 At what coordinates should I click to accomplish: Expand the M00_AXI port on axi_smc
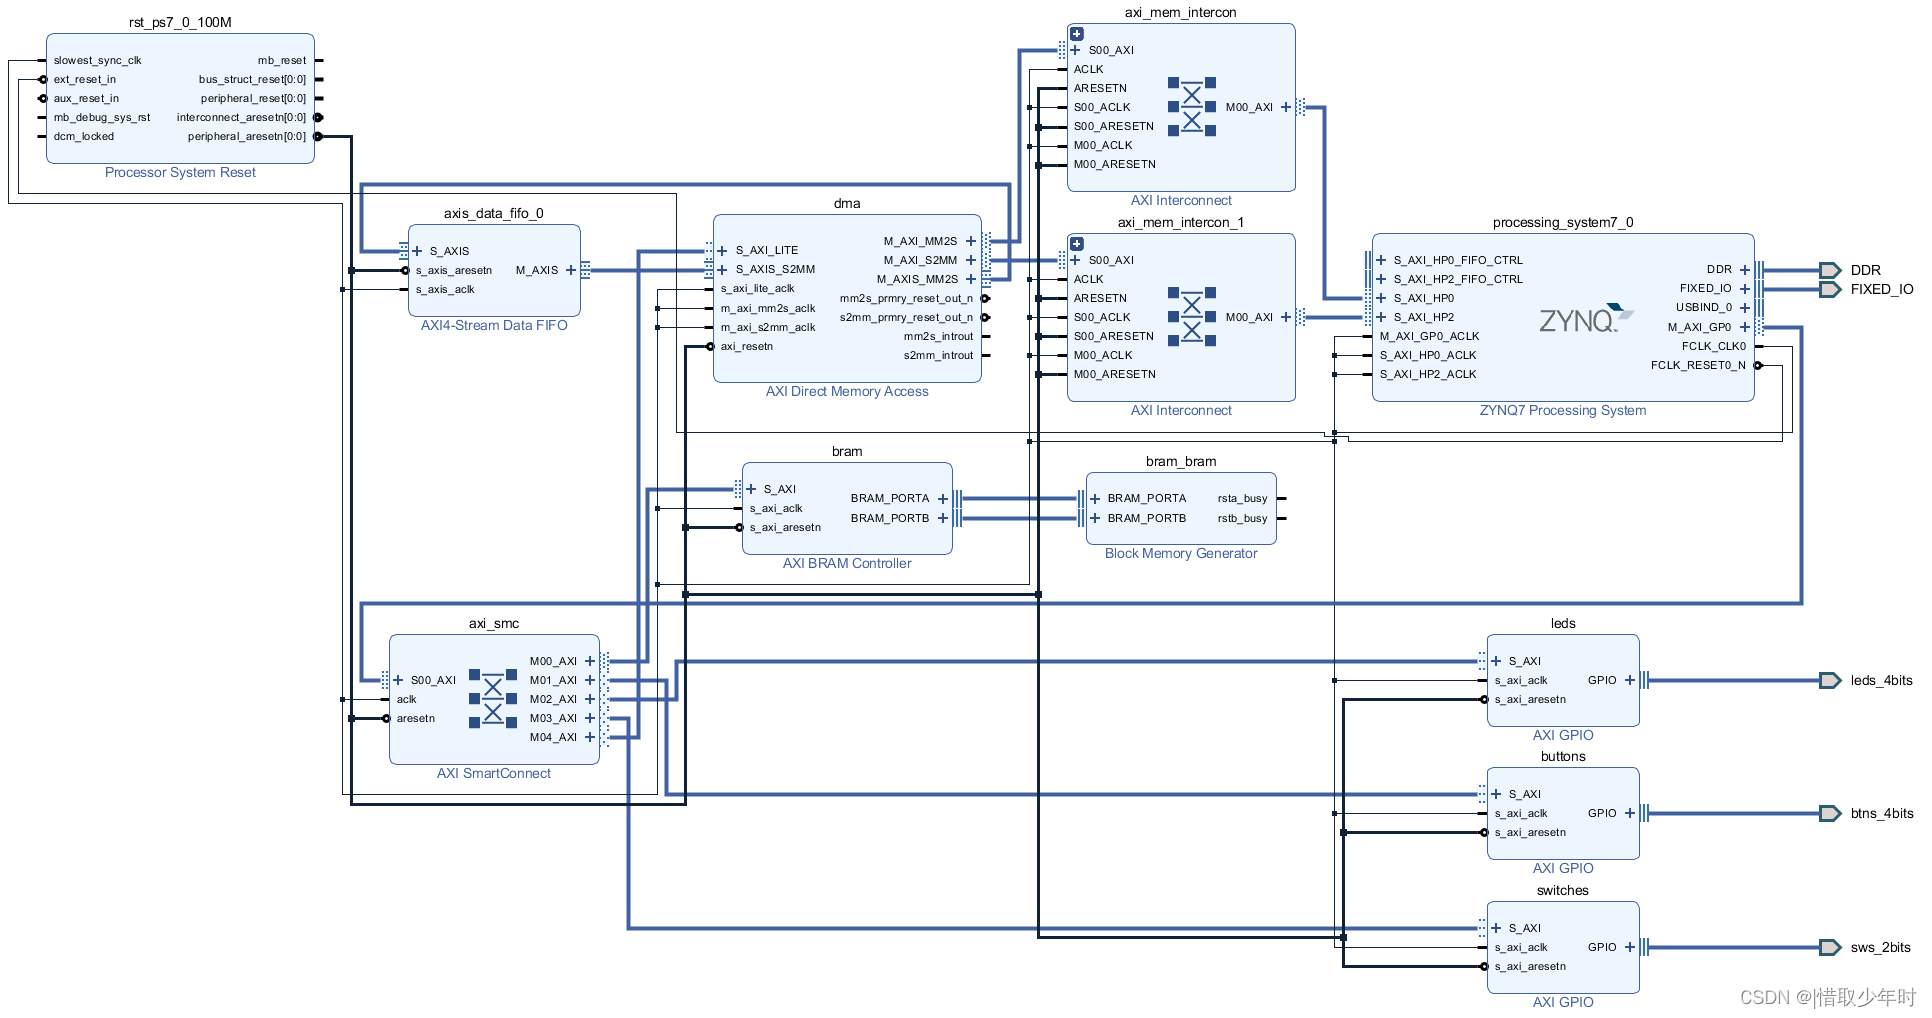[x=590, y=661]
